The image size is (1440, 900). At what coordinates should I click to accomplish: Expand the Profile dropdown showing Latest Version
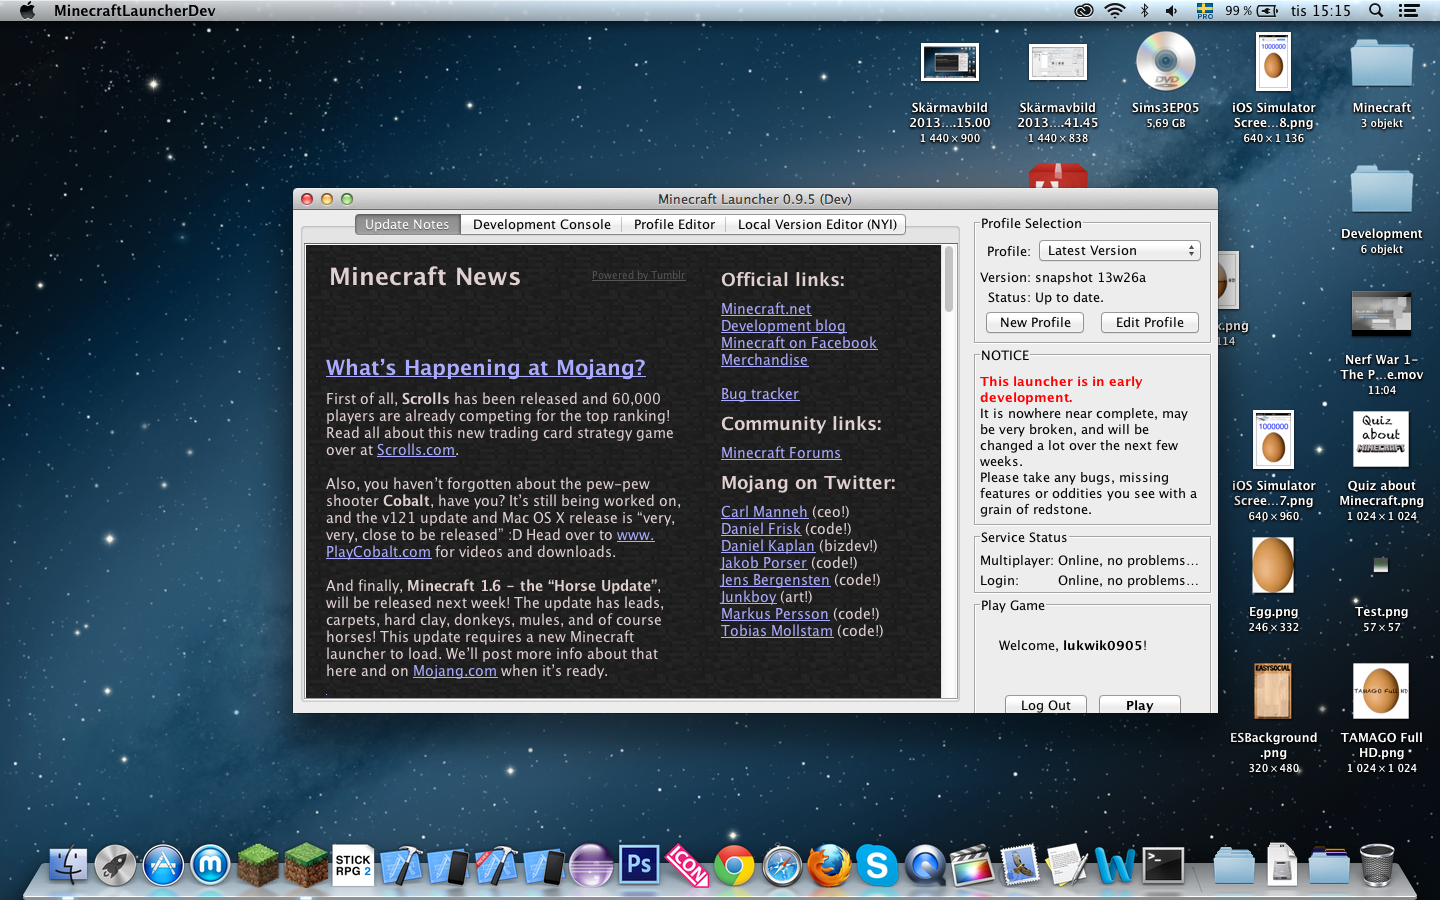[1119, 251]
